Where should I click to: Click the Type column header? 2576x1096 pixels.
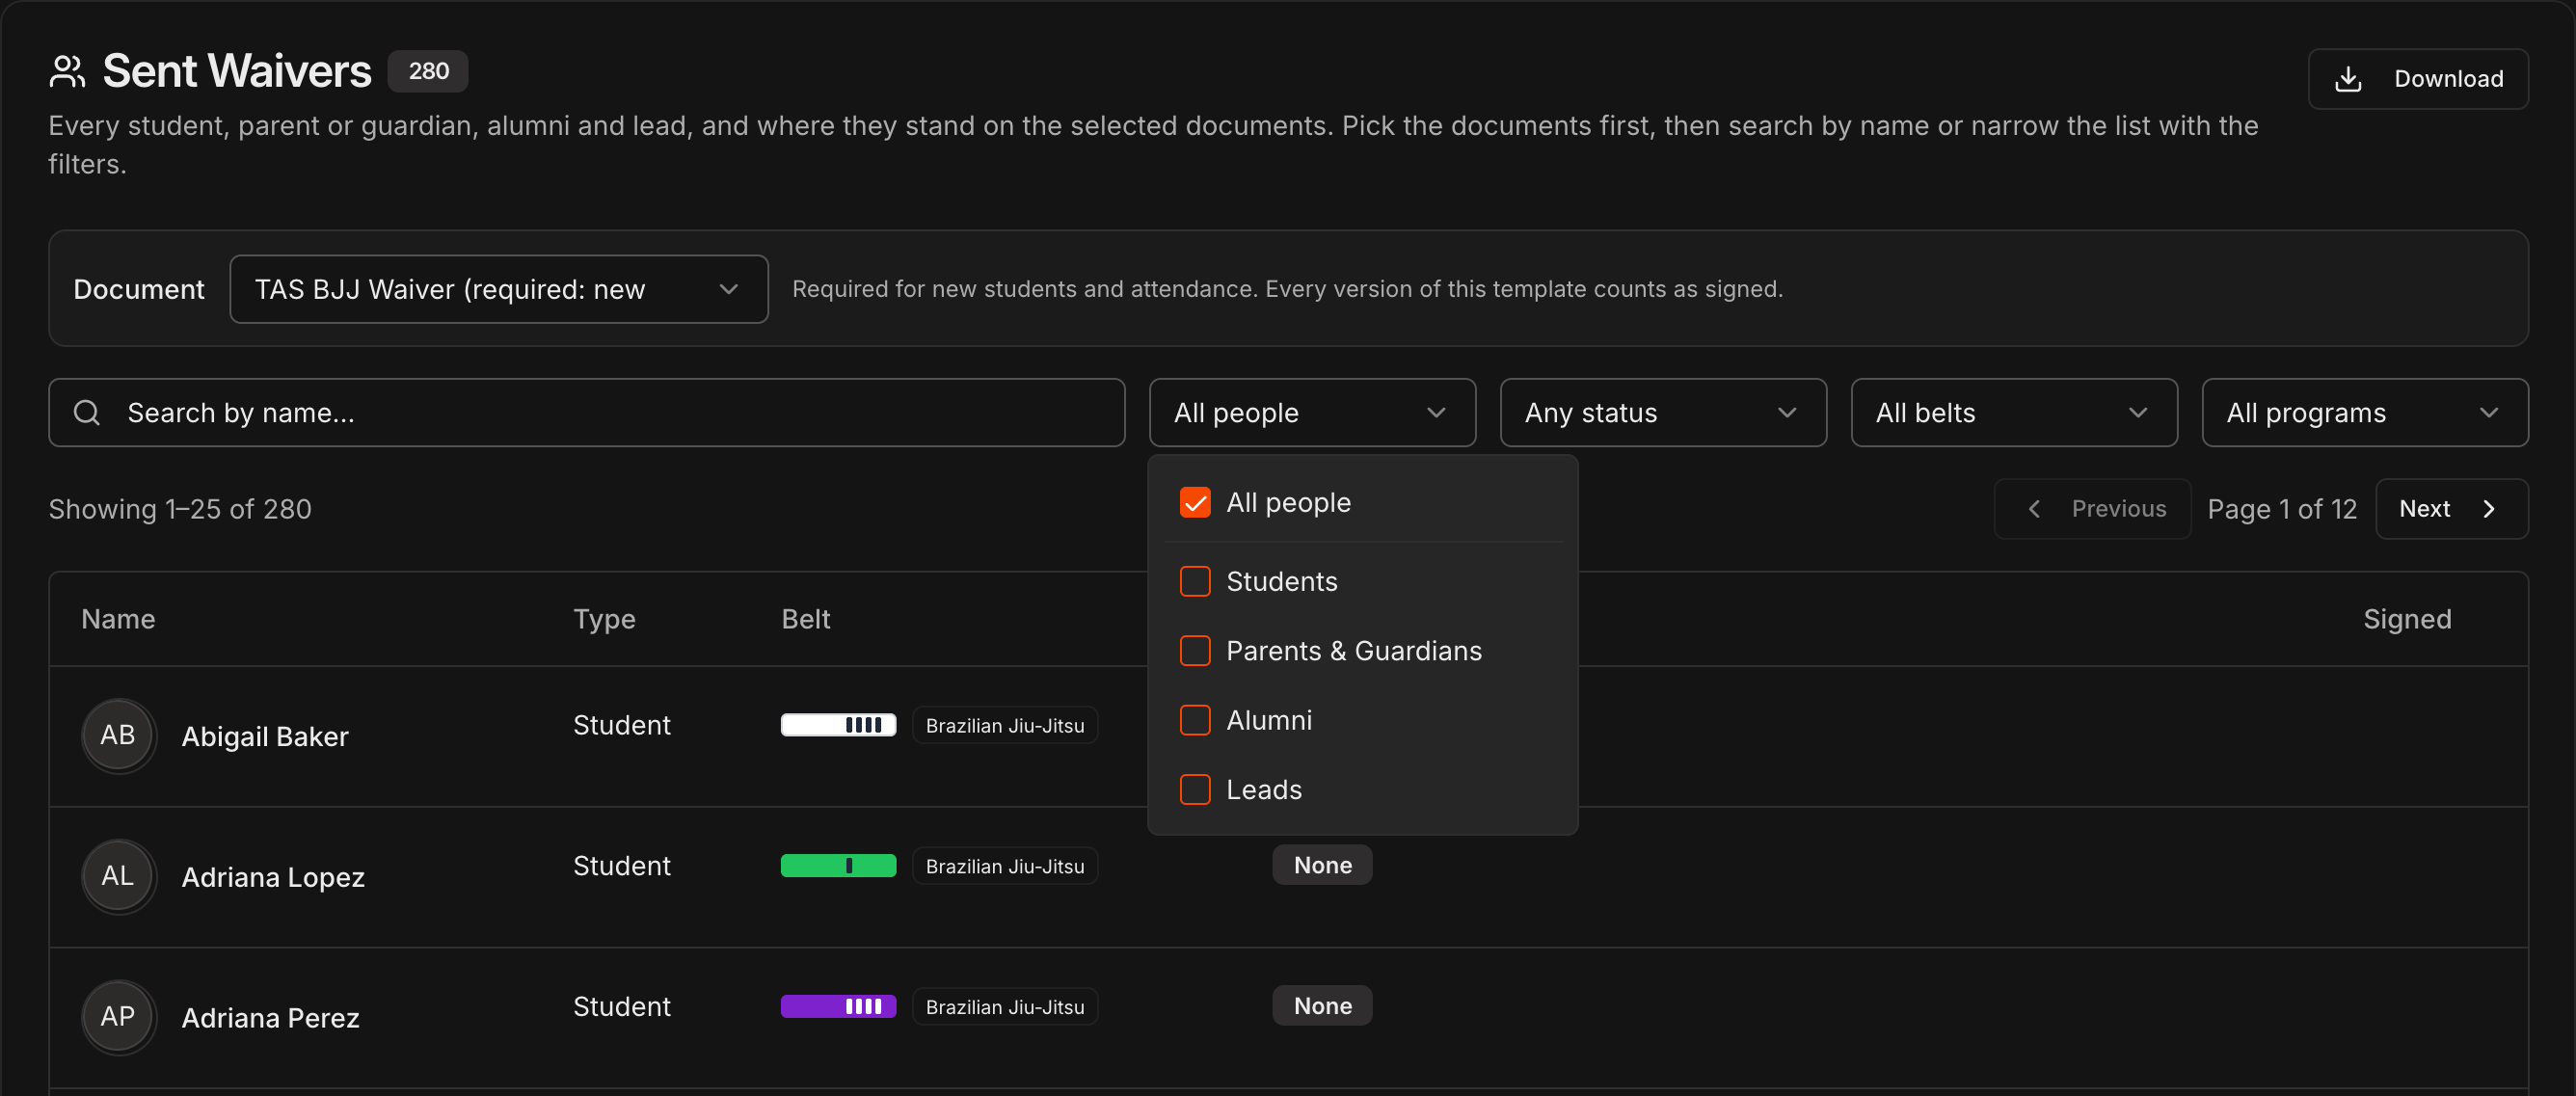(604, 619)
